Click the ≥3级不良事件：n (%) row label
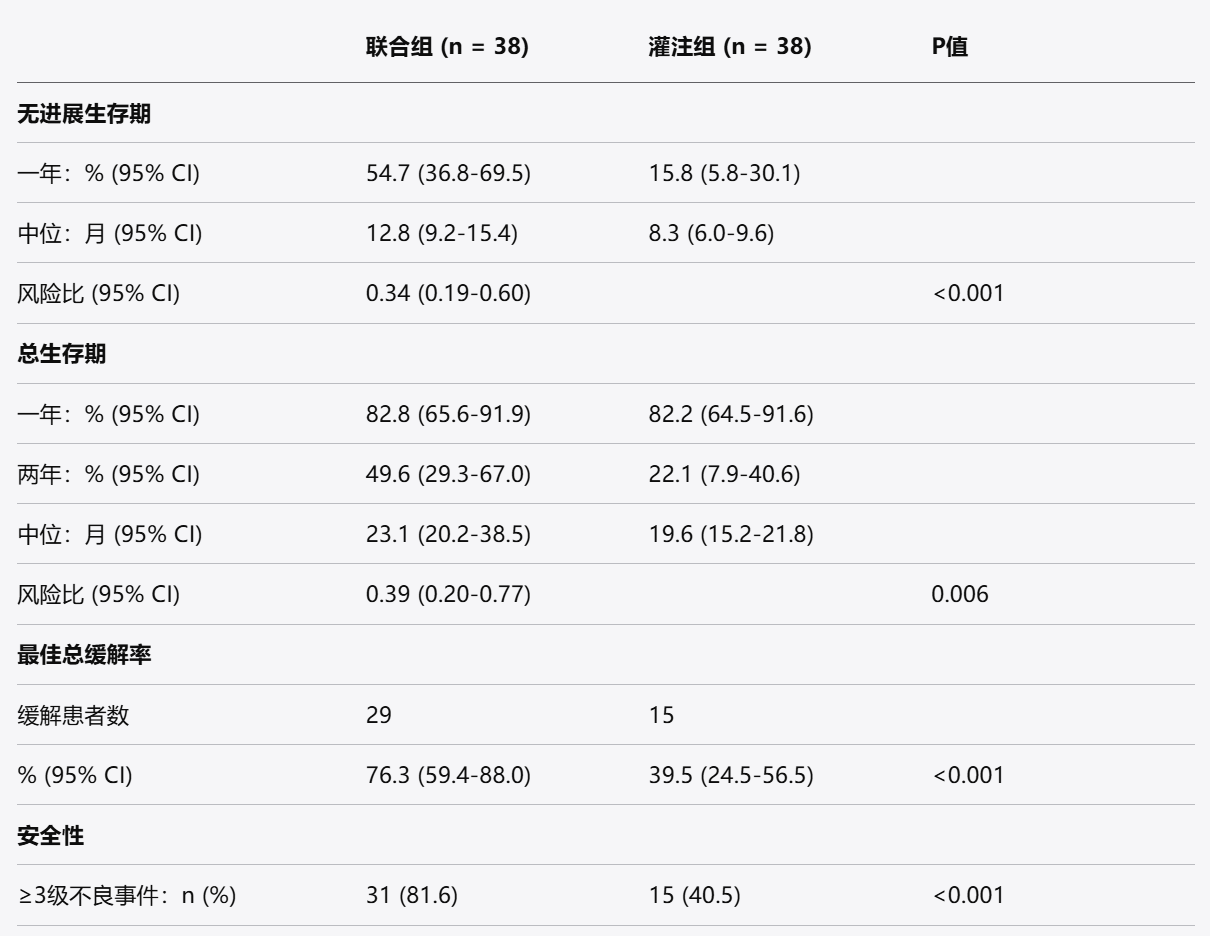This screenshot has height=936, width=1210. [x=127, y=896]
